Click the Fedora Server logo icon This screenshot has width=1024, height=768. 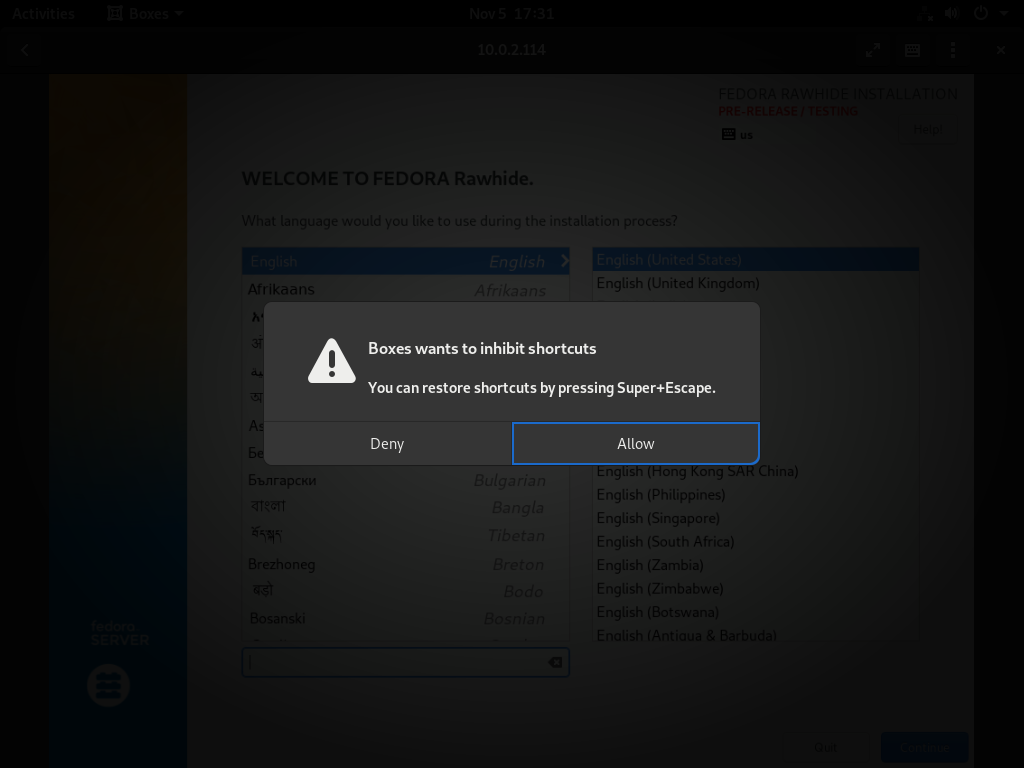pyautogui.click(x=108, y=686)
